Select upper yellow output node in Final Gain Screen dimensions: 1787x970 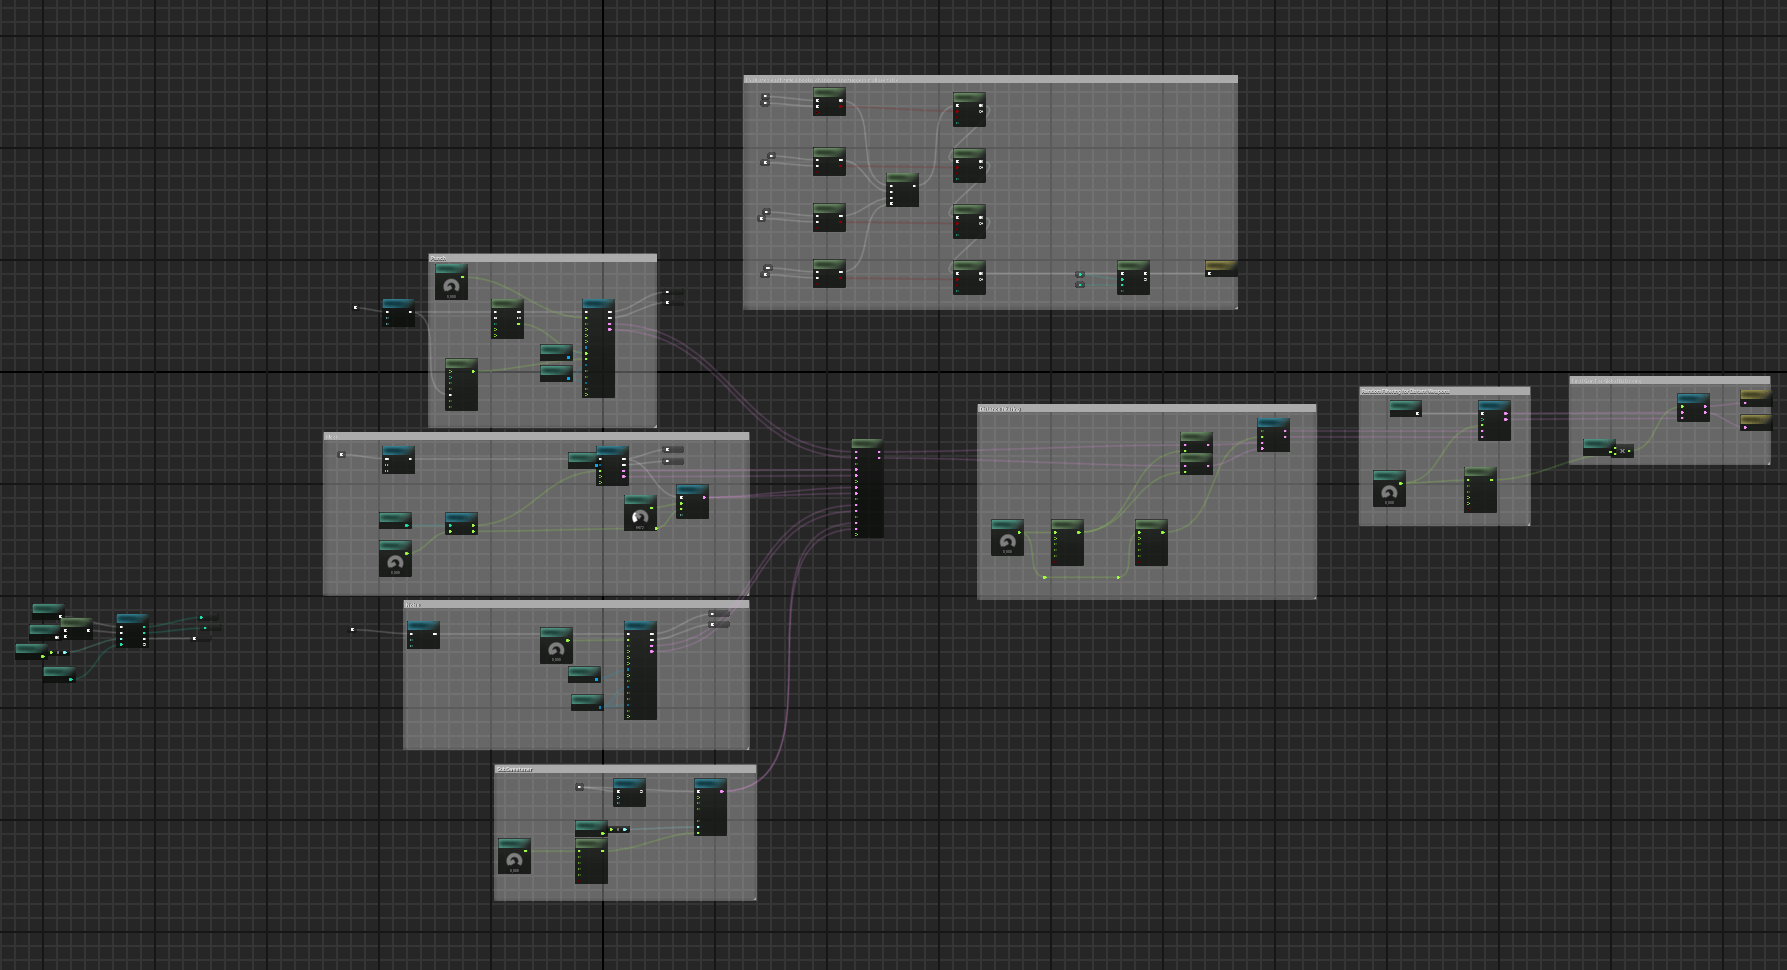point(1756,397)
